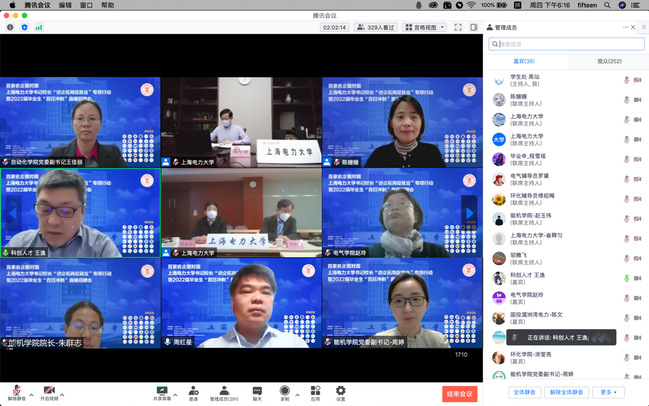The width and height of the screenshot is (649, 406).
Task: Open the Apple menu
Action: click(x=12, y=5)
